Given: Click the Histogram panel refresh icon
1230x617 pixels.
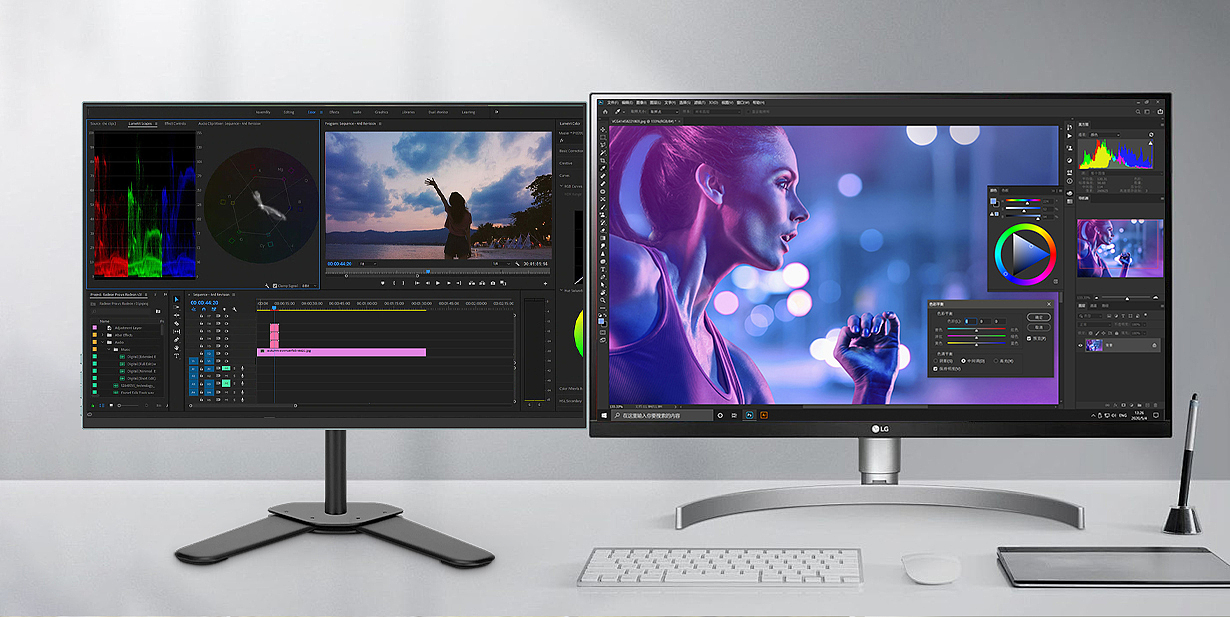Looking at the screenshot, I should click(x=1151, y=135).
